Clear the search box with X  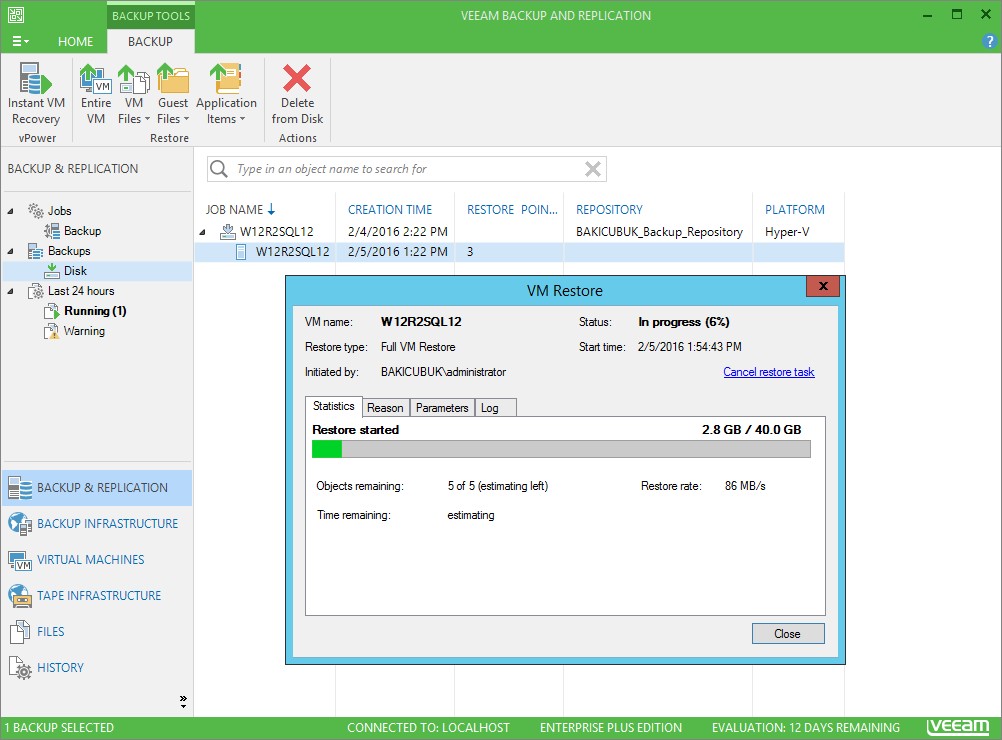[x=592, y=169]
